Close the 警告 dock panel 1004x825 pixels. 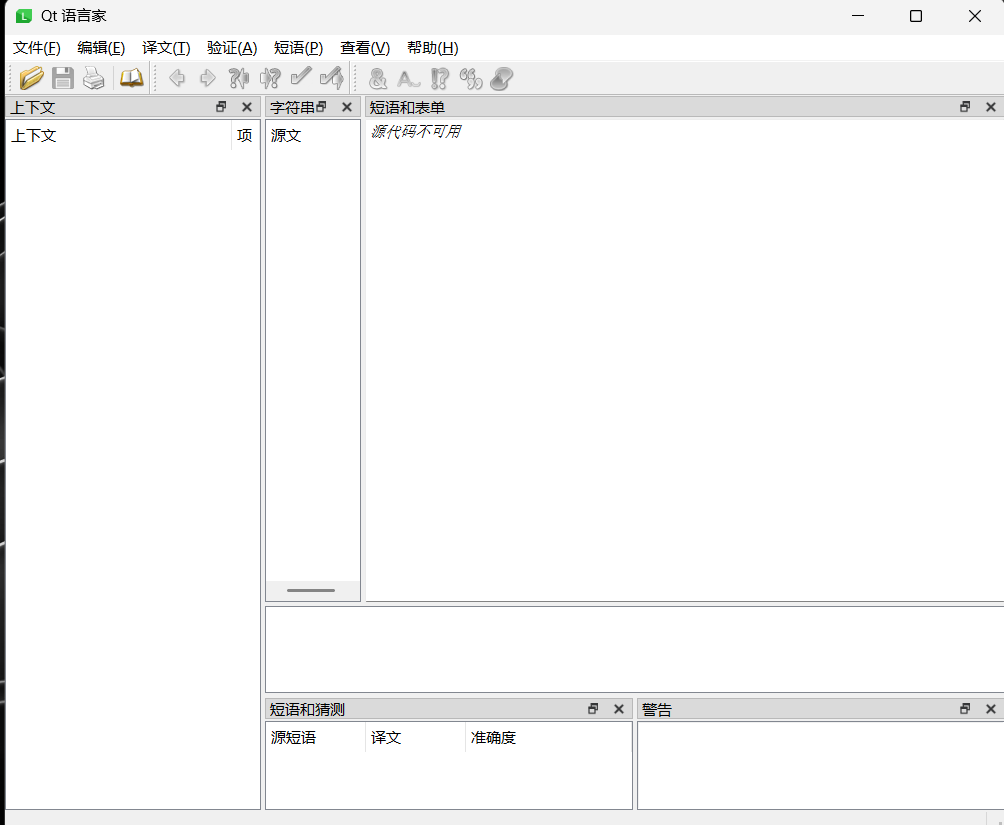tap(991, 708)
